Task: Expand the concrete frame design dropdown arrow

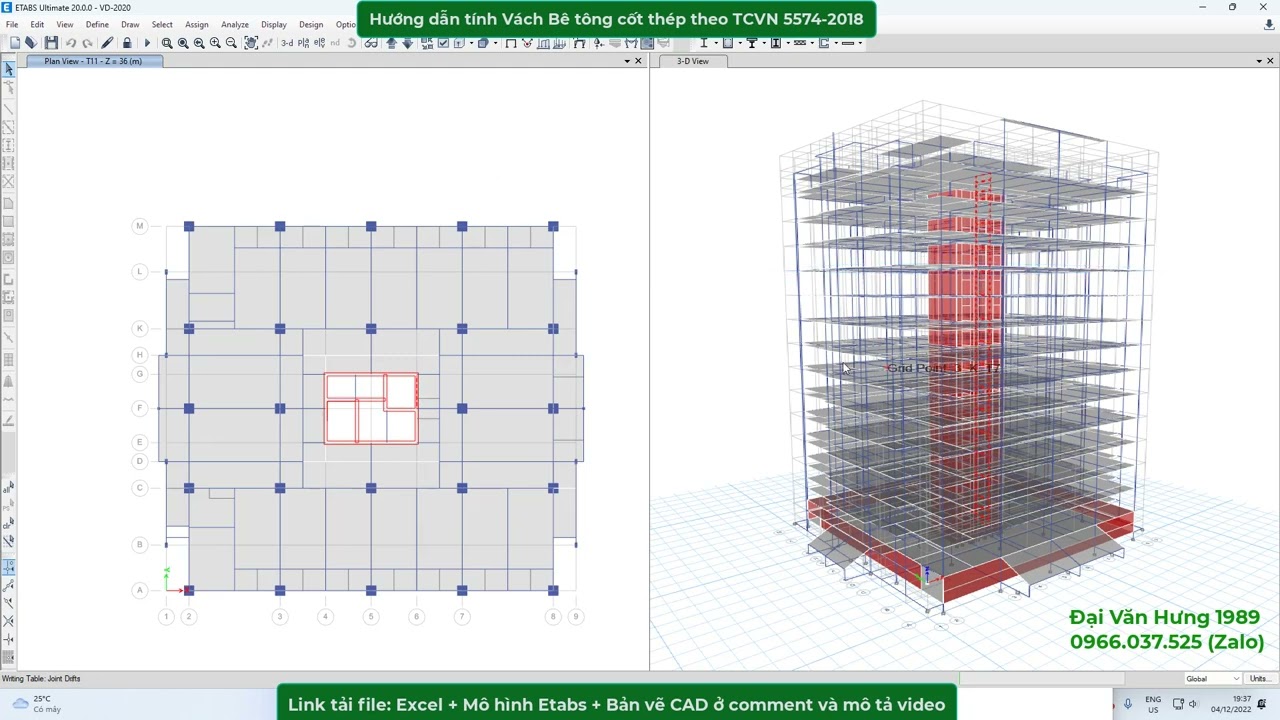Action: point(740,43)
